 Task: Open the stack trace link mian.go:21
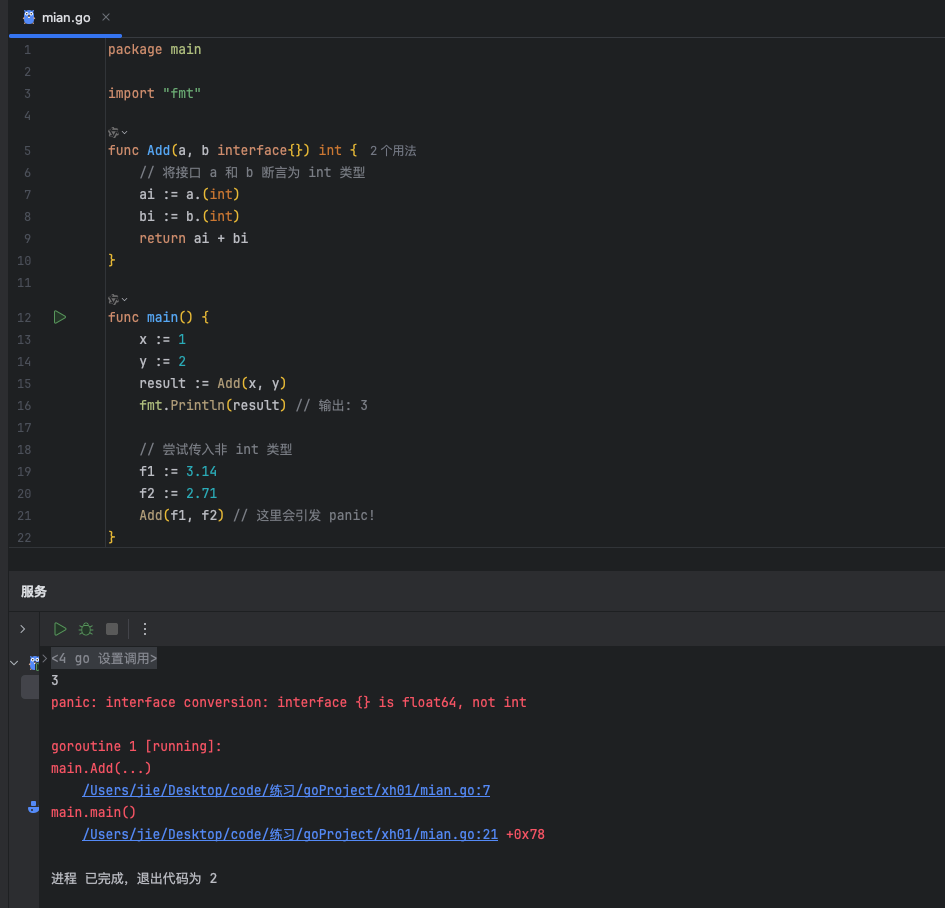pos(290,834)
